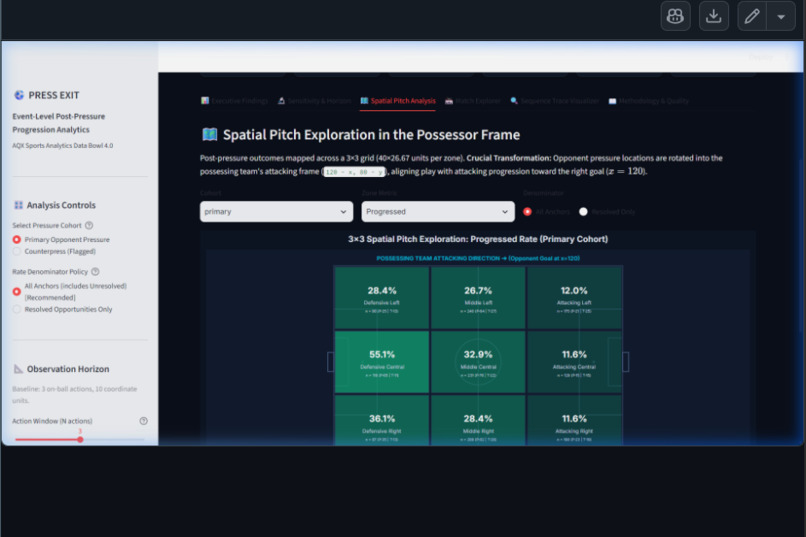Click the Defensive Left zone showing 28.4%

[382, 298]
